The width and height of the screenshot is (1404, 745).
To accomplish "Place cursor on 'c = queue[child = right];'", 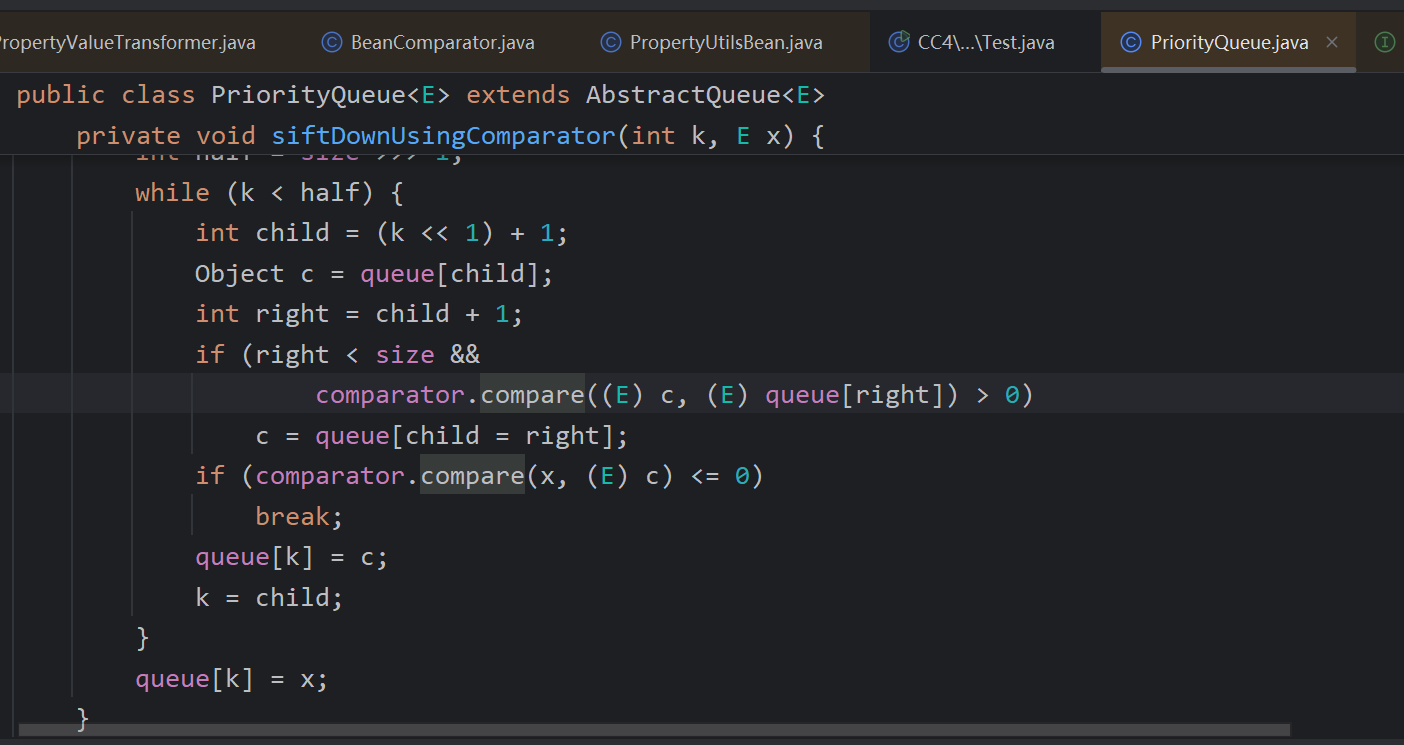I will click(x=441, y=435).
